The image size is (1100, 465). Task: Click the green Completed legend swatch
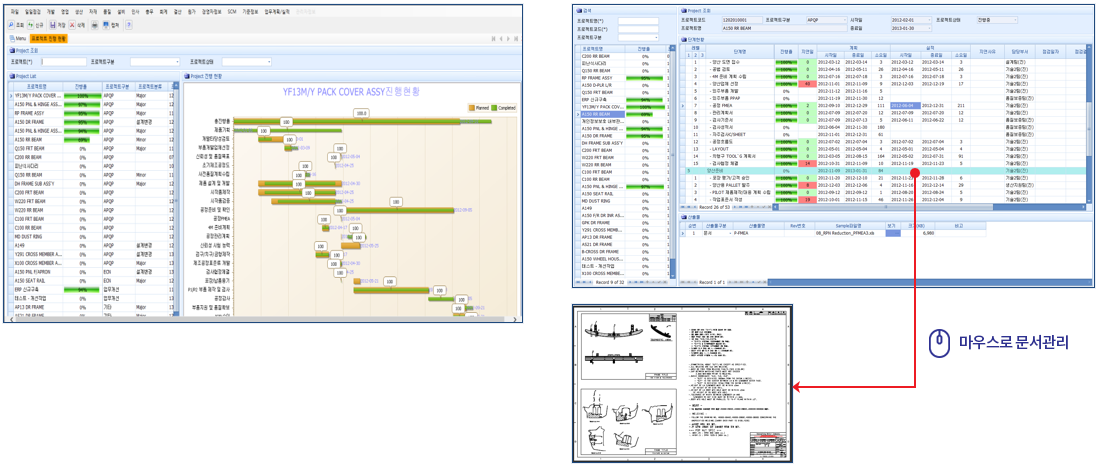tap(493, 107)
